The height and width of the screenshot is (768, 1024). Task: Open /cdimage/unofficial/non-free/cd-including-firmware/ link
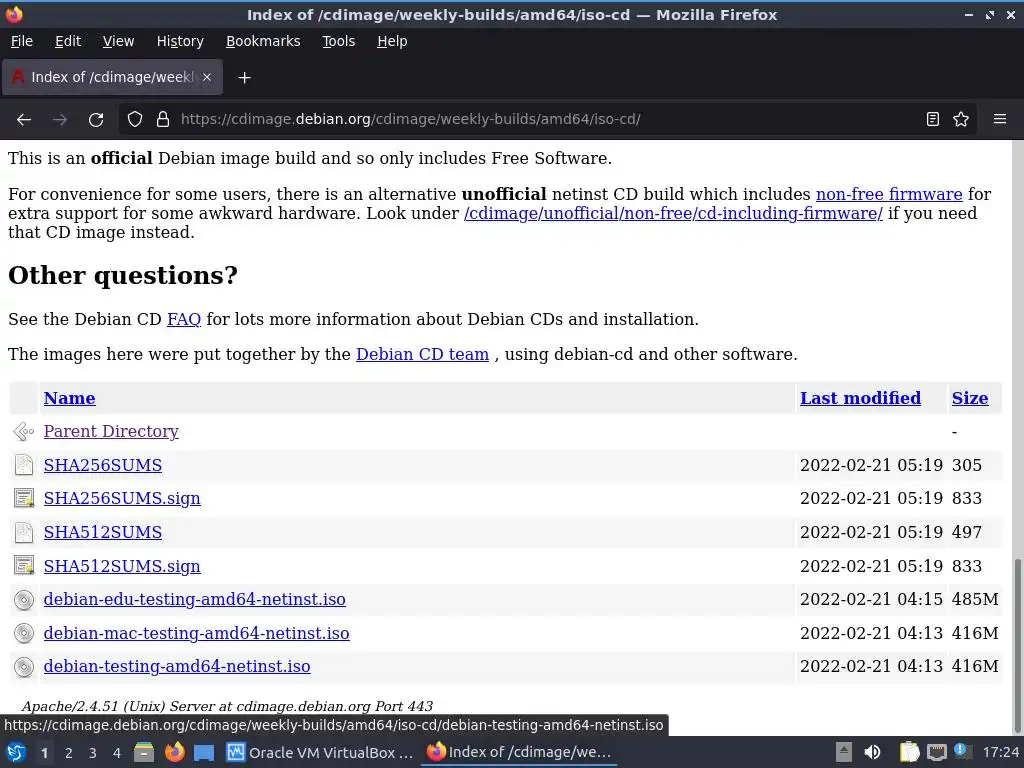point(673,214)
